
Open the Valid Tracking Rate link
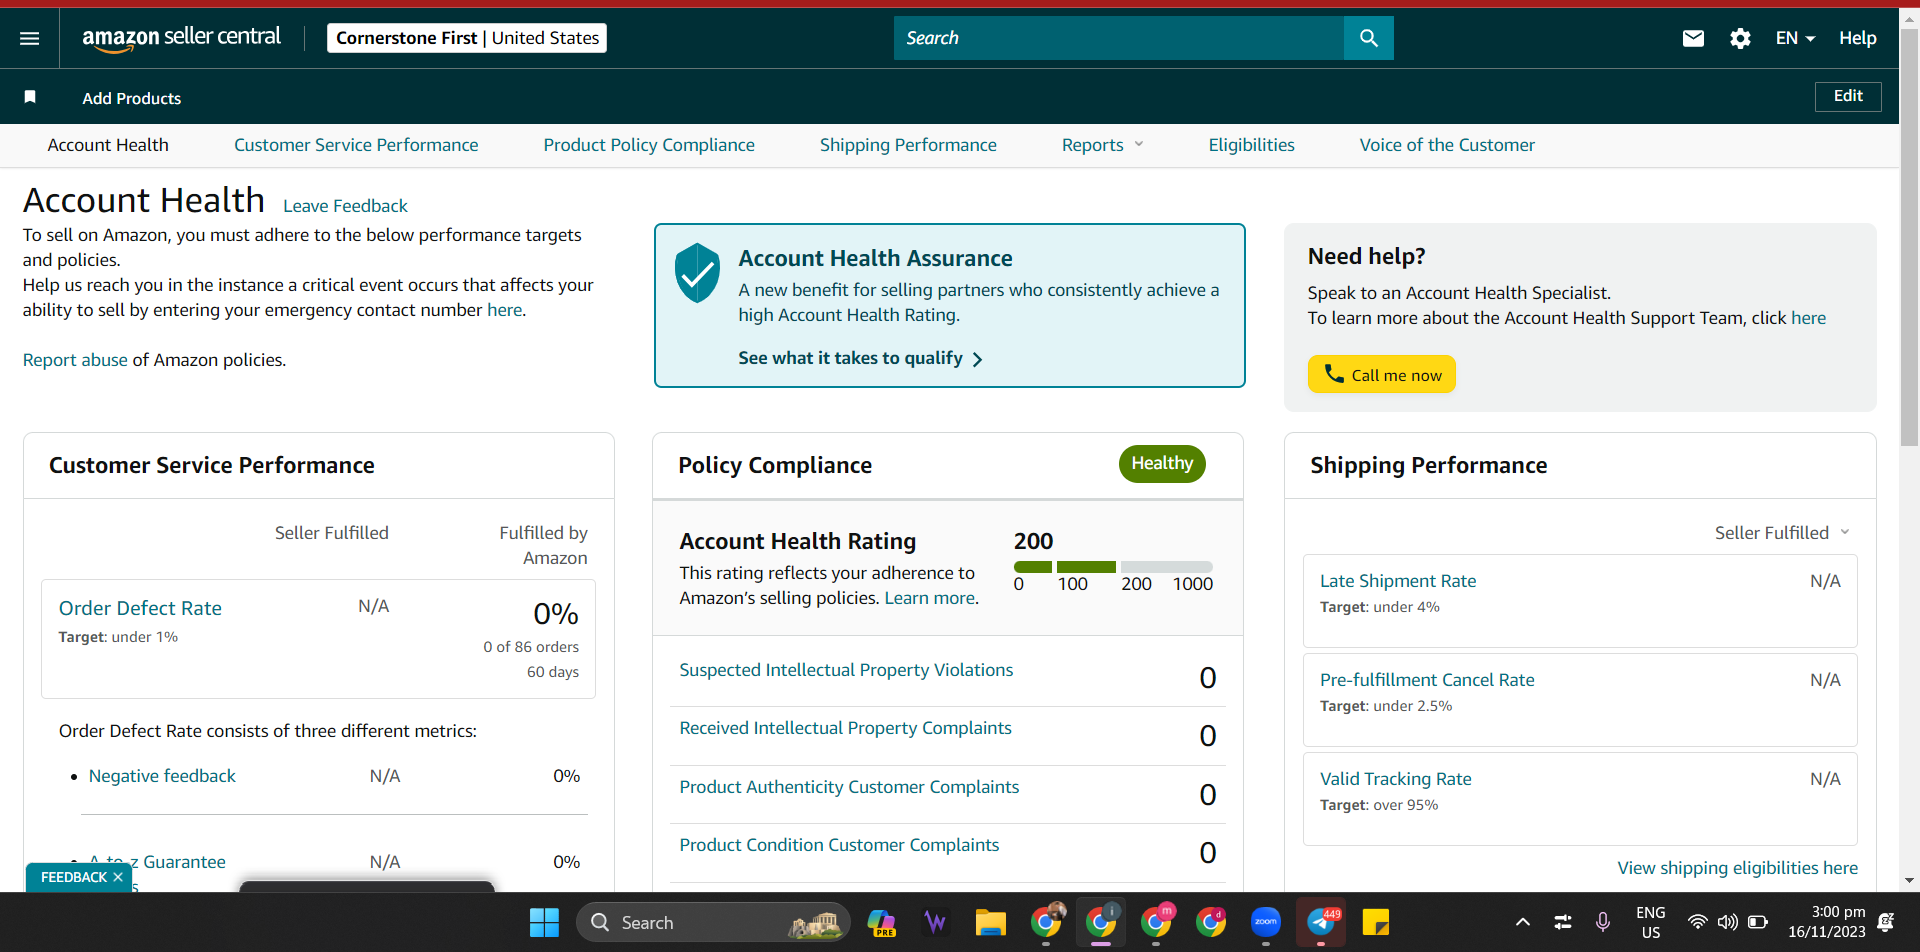[x=1396, y=779]
